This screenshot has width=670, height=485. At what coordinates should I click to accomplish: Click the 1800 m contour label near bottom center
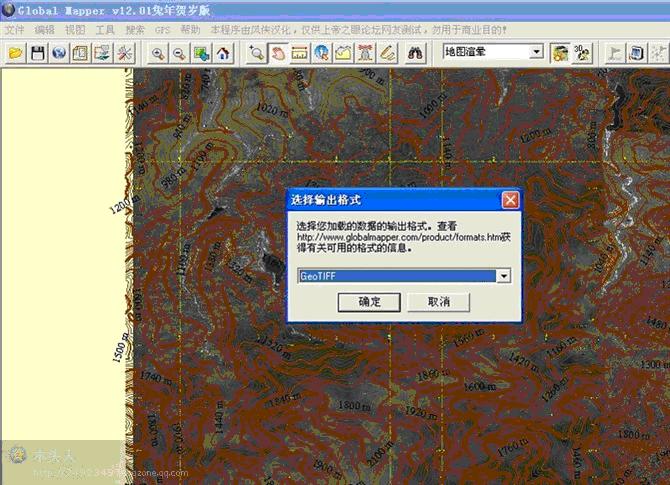pyautogui.click(x=354, y=405)
